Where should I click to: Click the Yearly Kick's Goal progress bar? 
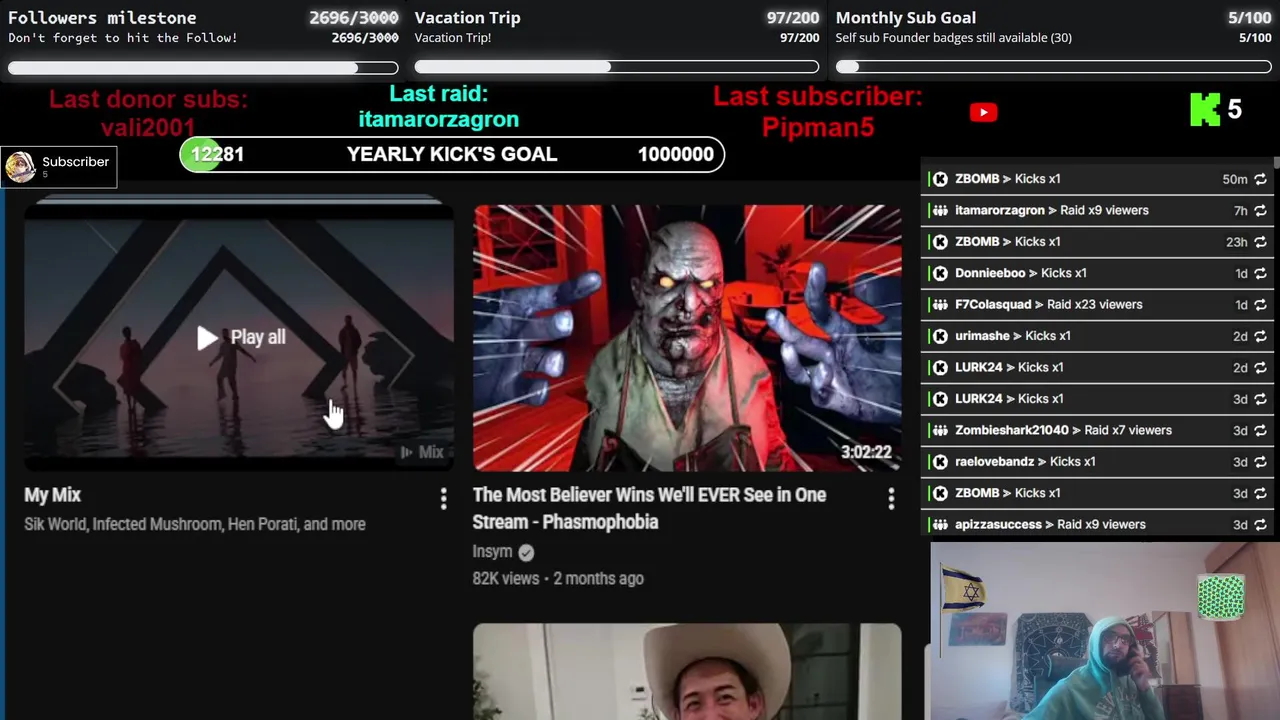pyautogui.click(x=452, y=154)
